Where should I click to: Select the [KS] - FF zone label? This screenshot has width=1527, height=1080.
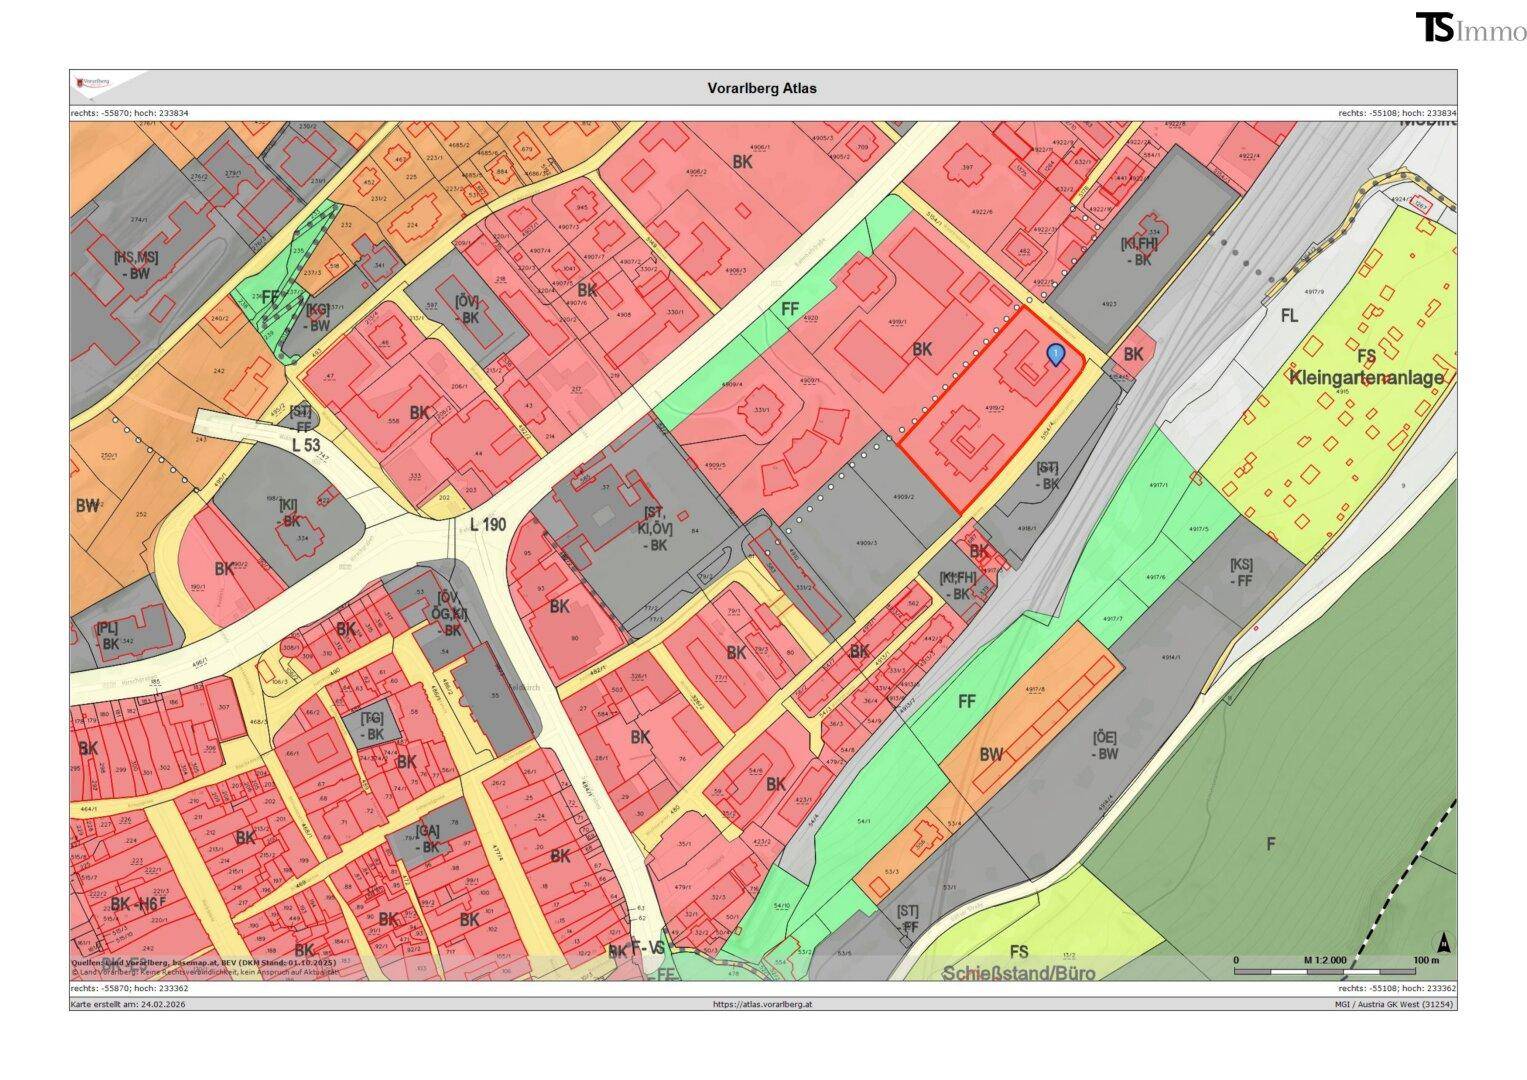[1241, 572]
